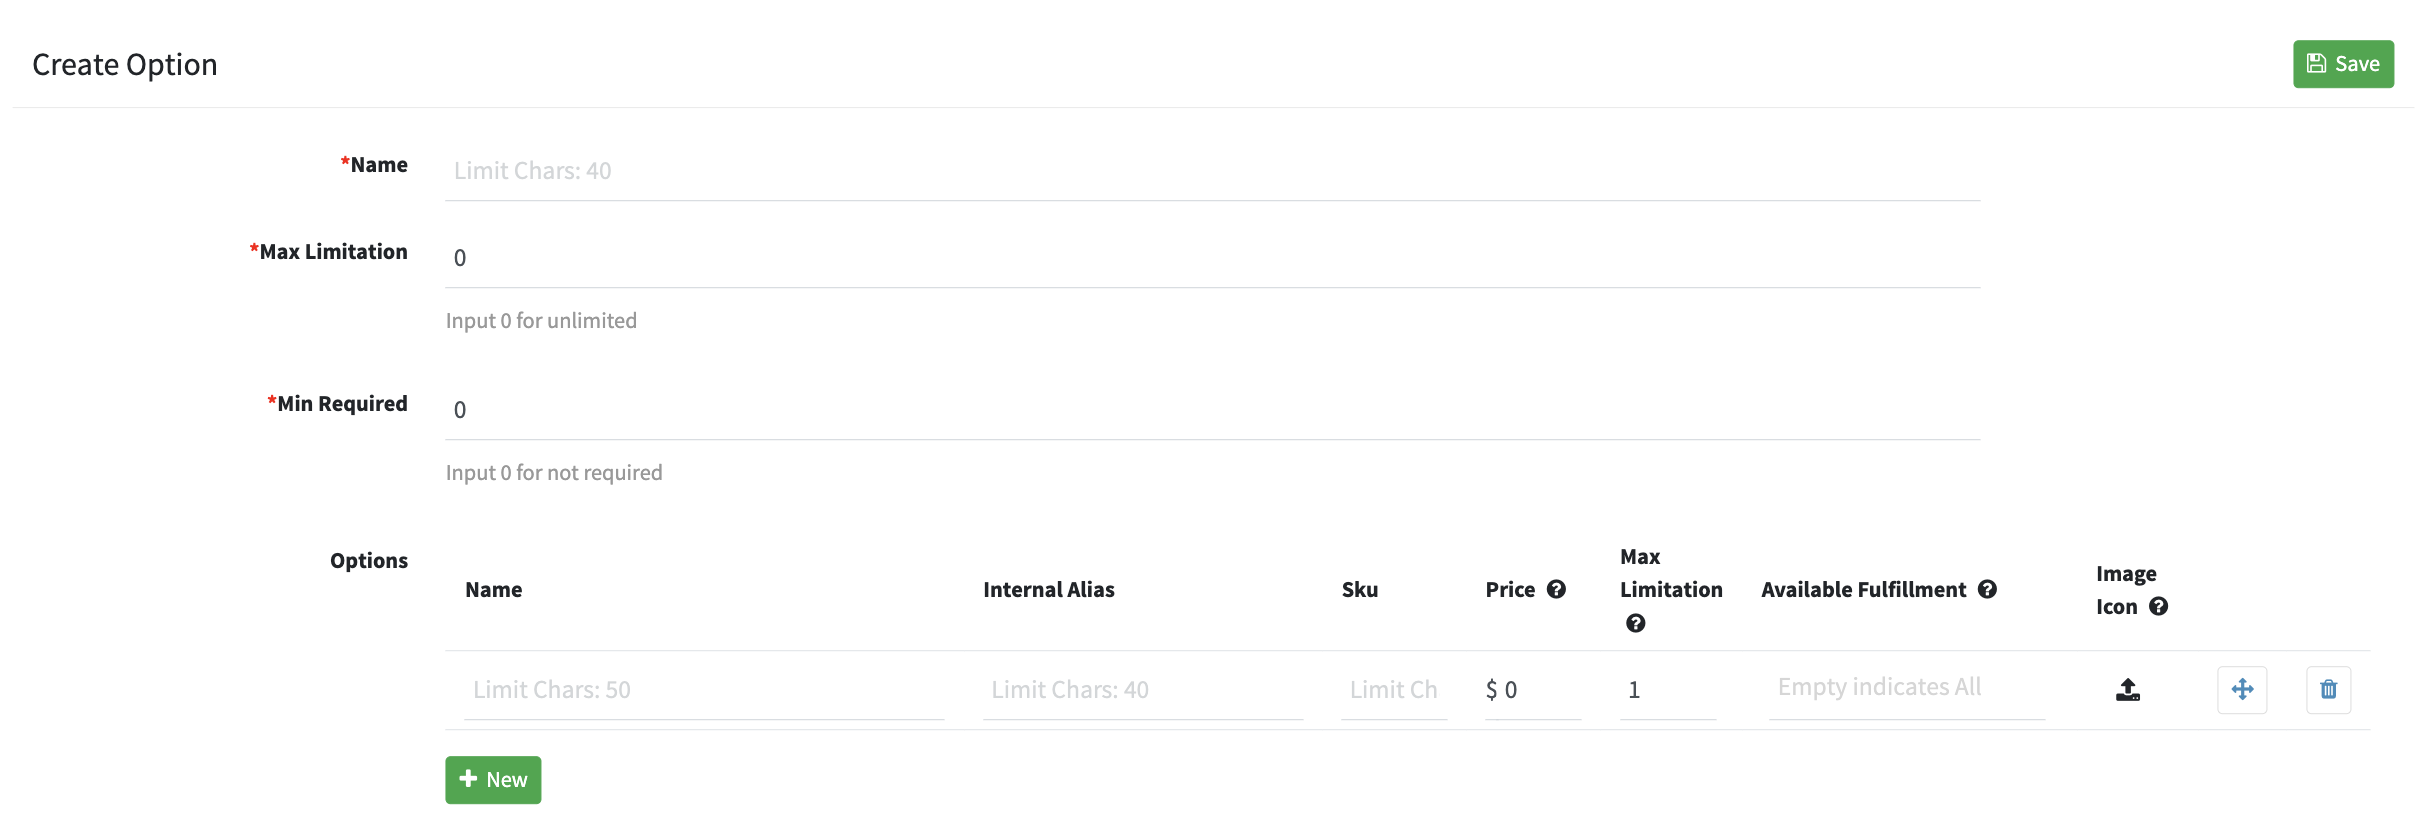Click the Image Icon help question mark
This screenshot has height=832, width=2428.
(x=2158, y=606)
